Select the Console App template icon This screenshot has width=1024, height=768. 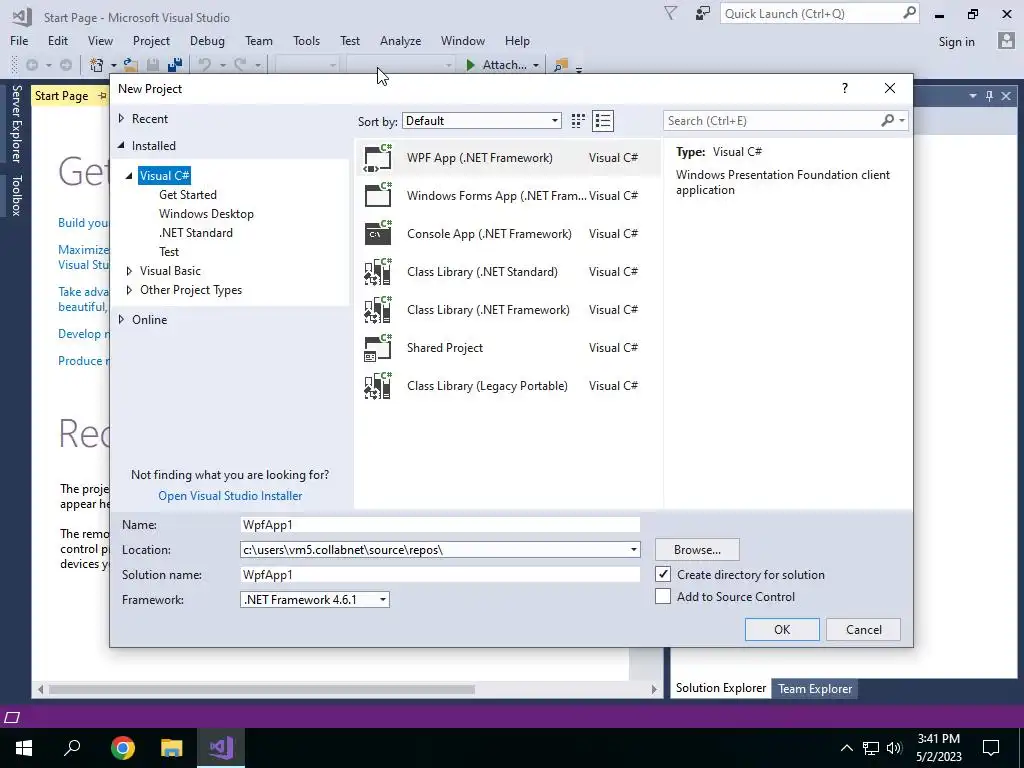377,234
